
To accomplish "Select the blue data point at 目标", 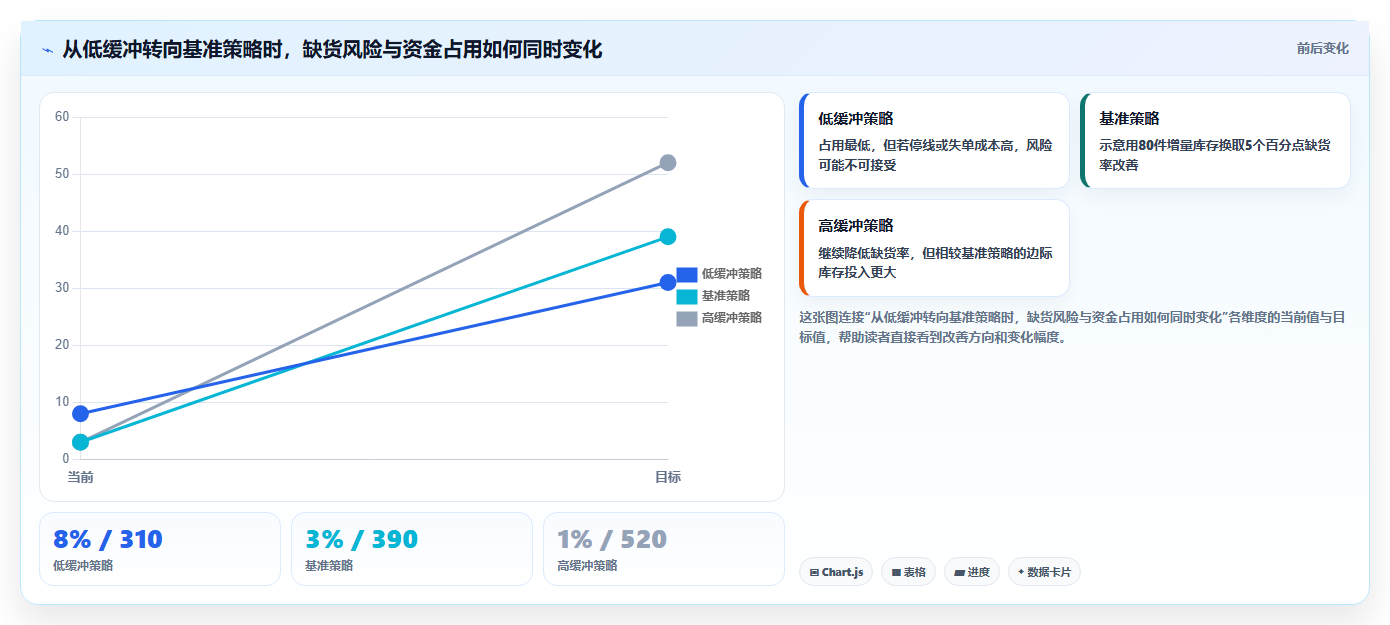I will point(668,282).
